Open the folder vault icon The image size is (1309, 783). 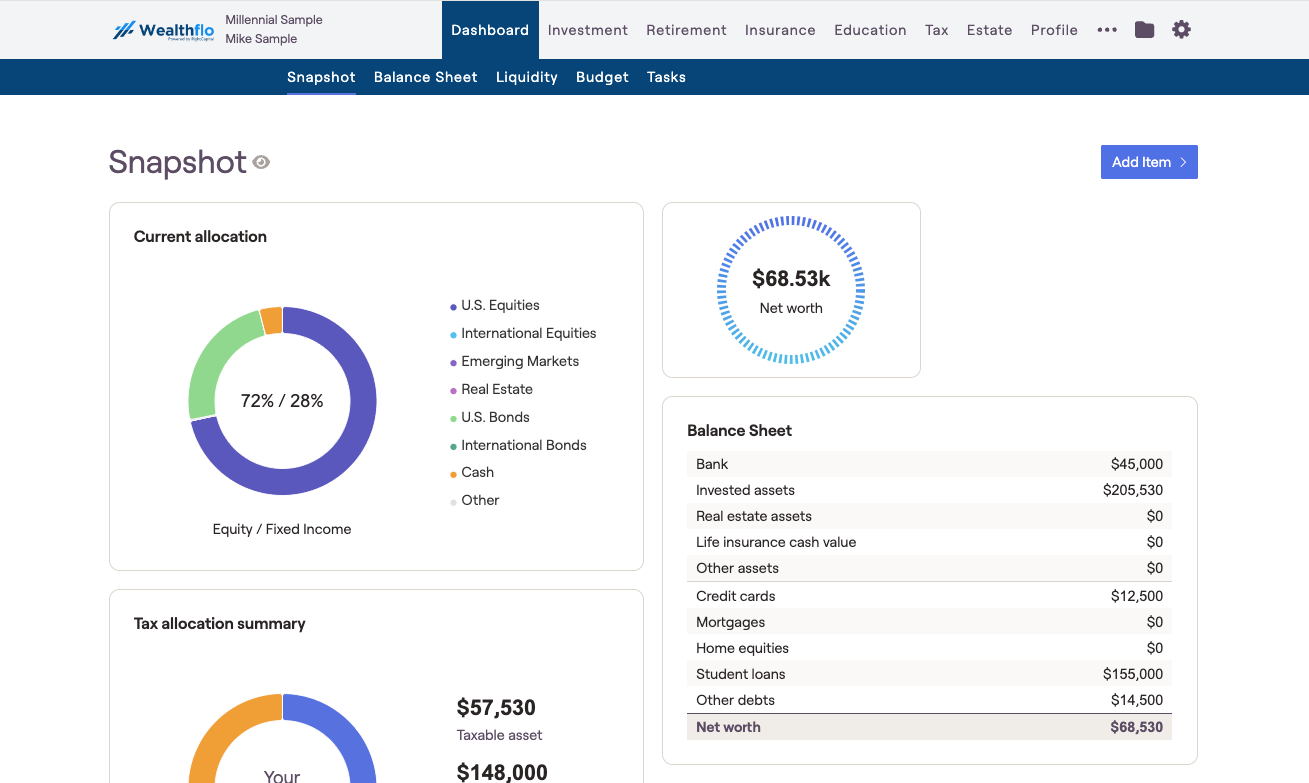pyautogui.click(x=1144, y=30)
